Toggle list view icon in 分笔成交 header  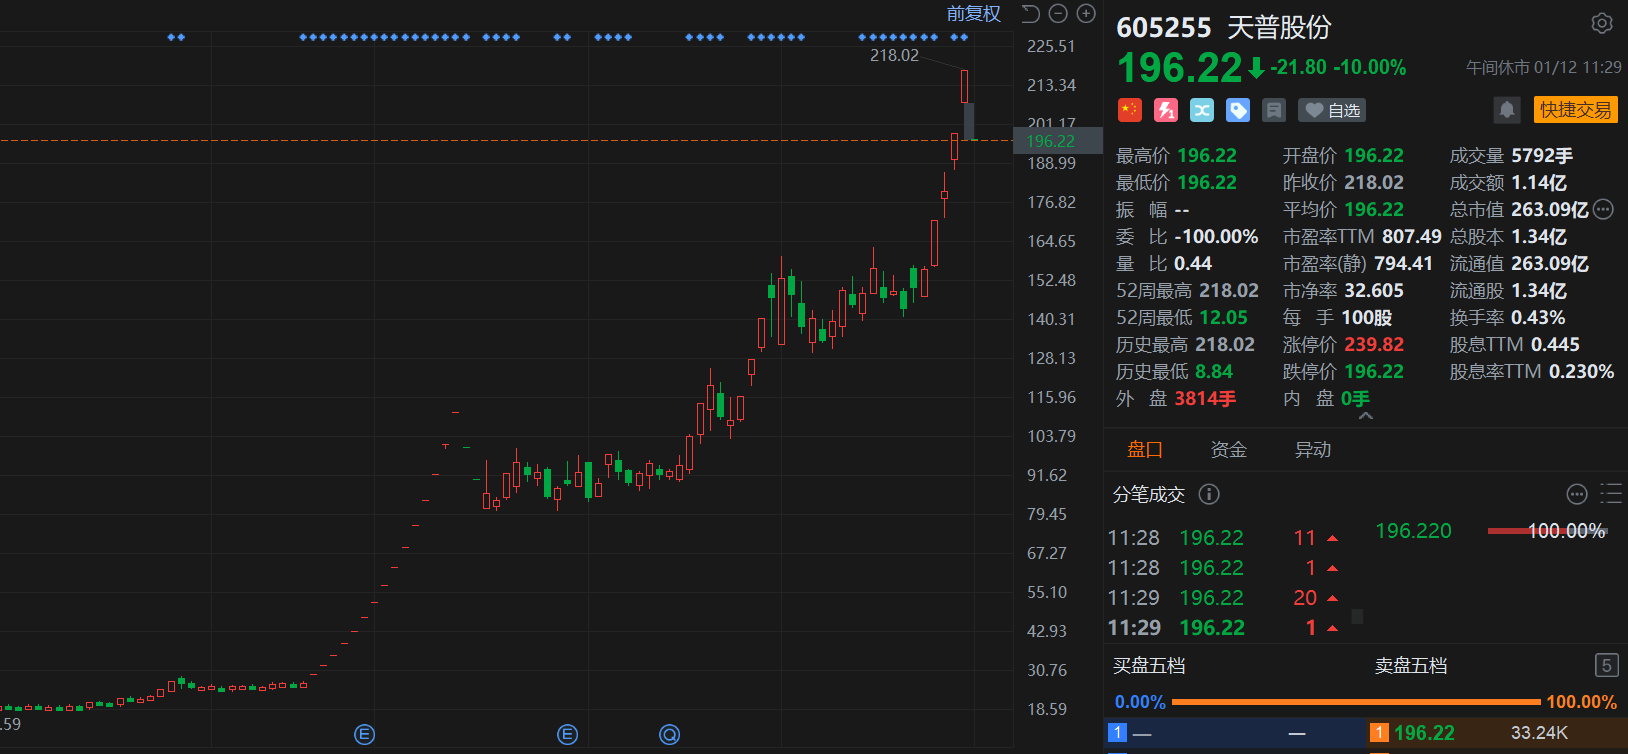tap(1610, 494)
